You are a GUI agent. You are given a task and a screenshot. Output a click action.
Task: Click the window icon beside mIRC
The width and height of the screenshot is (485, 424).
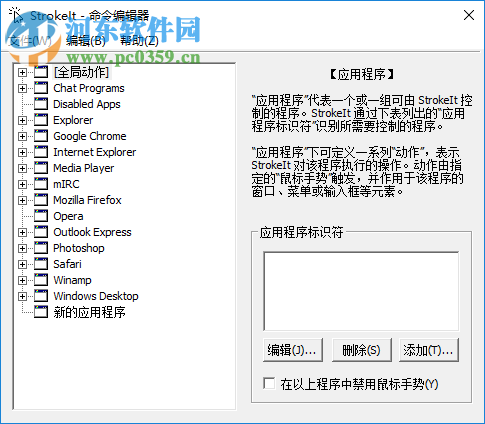(x=41, y=184)
